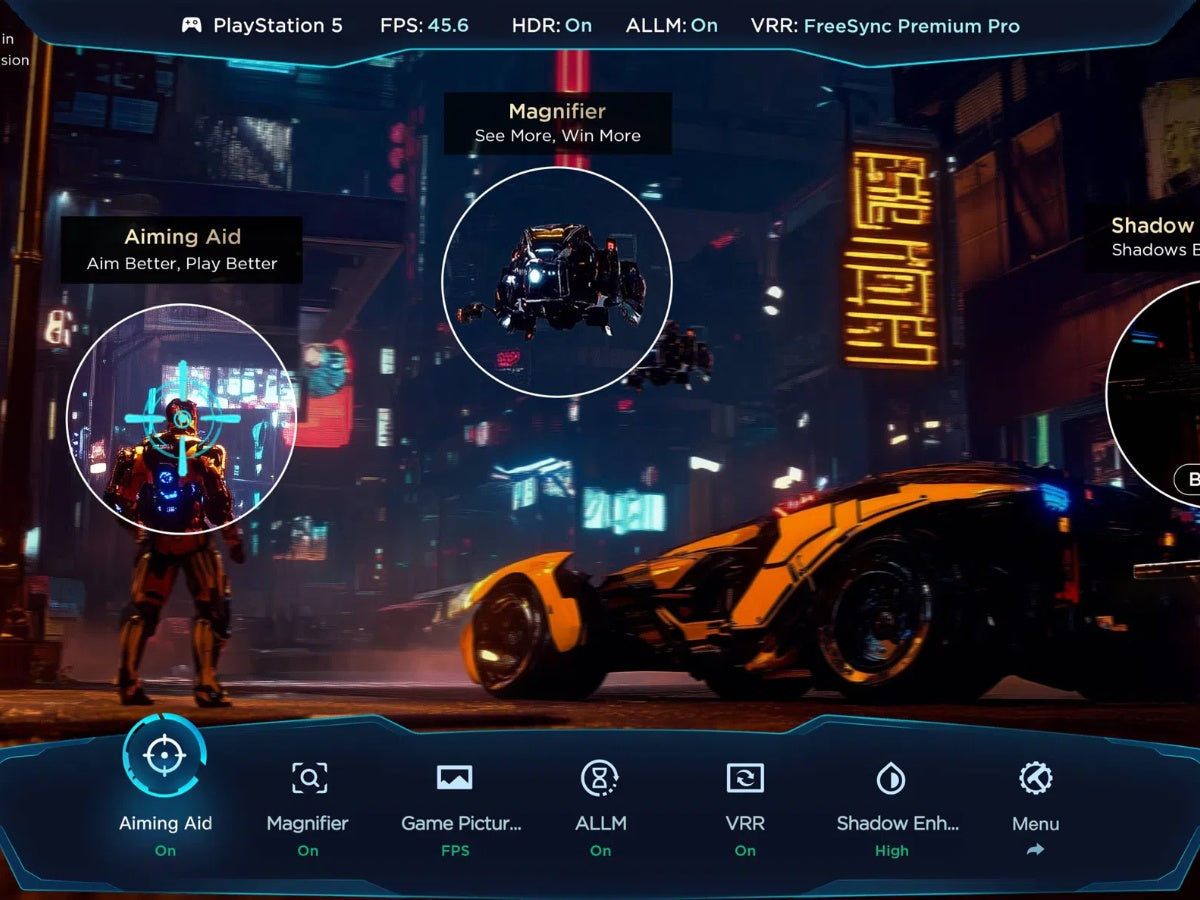Click the PlayStation 5 source text
1200x900 pixels.
click(278, 25)
